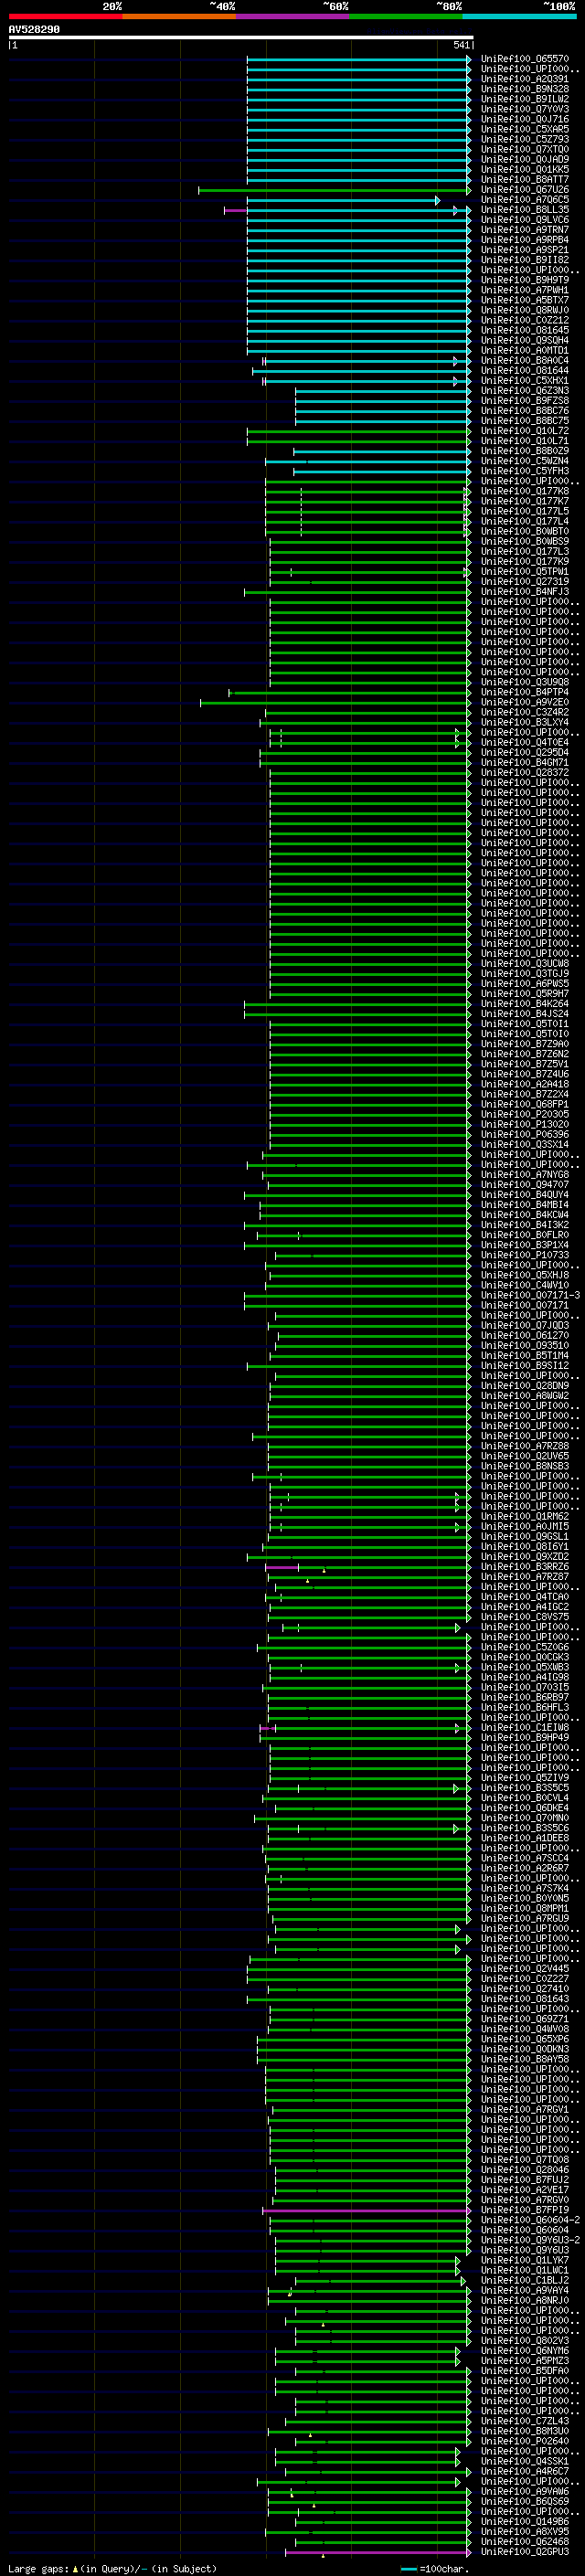Open hit label UniRef100_O81644
Viewport: 585px width, 2576px height.
525,371
